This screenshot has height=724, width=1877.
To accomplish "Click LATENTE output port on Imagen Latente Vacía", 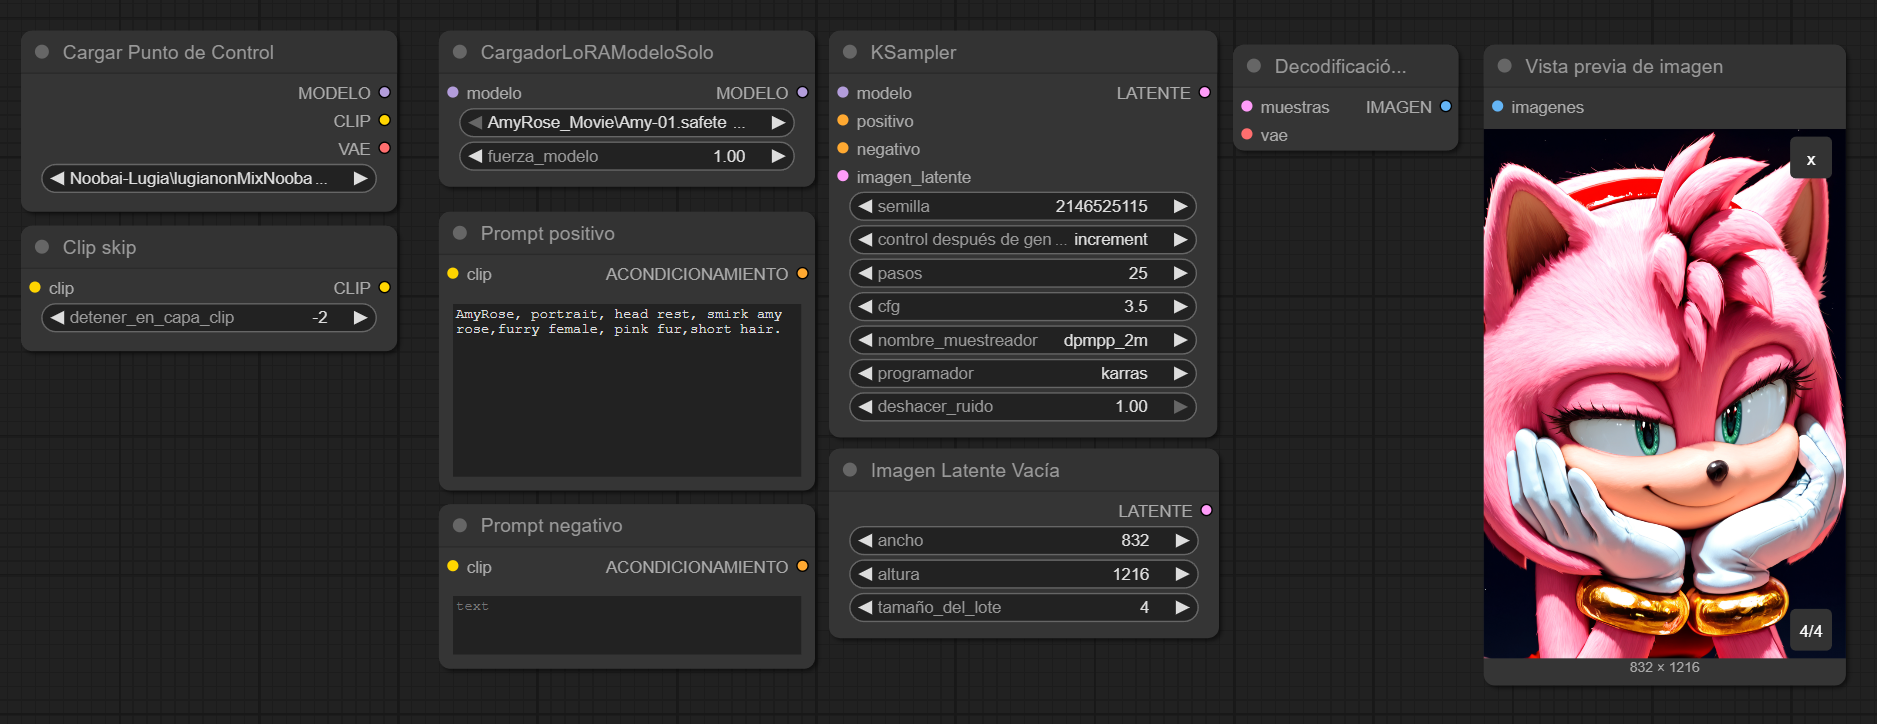I will (1206, 510).
